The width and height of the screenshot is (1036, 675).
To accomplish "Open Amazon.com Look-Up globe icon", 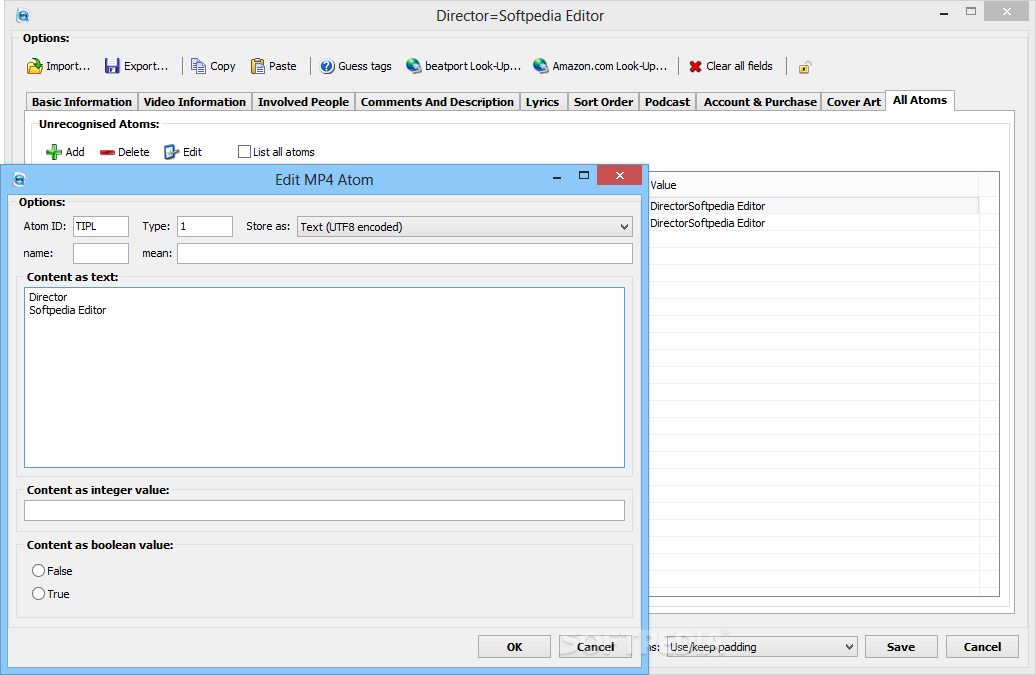I will tap(540, 66).
